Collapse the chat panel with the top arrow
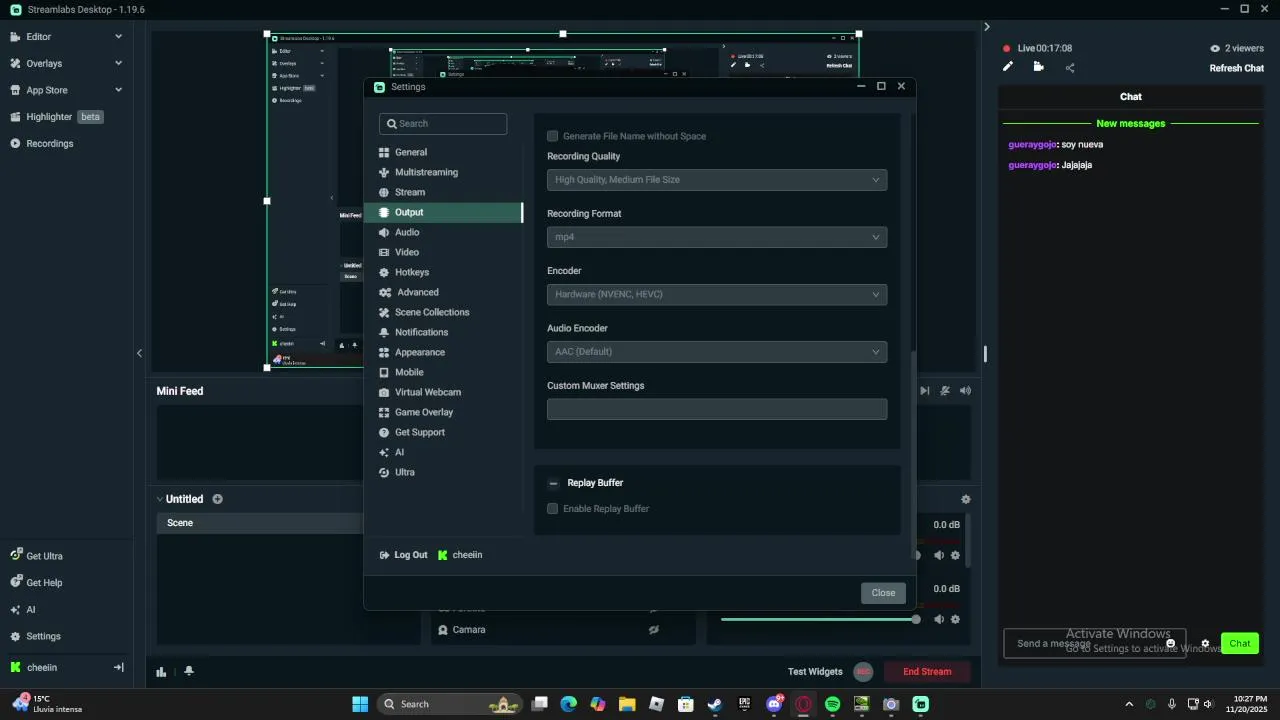Image resolution: width=1280 pixels, height=720 pixels. (986, 27)
